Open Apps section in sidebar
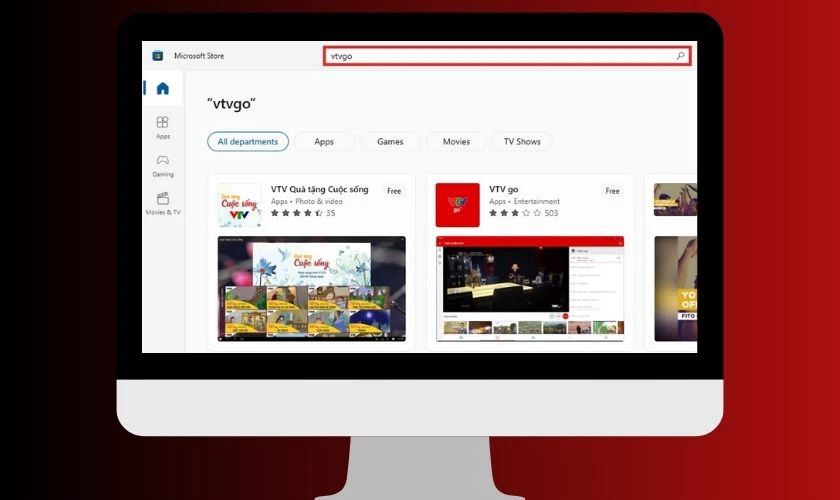Image resolution: width=840 pixels, height=500 pixels. (163, 128)
